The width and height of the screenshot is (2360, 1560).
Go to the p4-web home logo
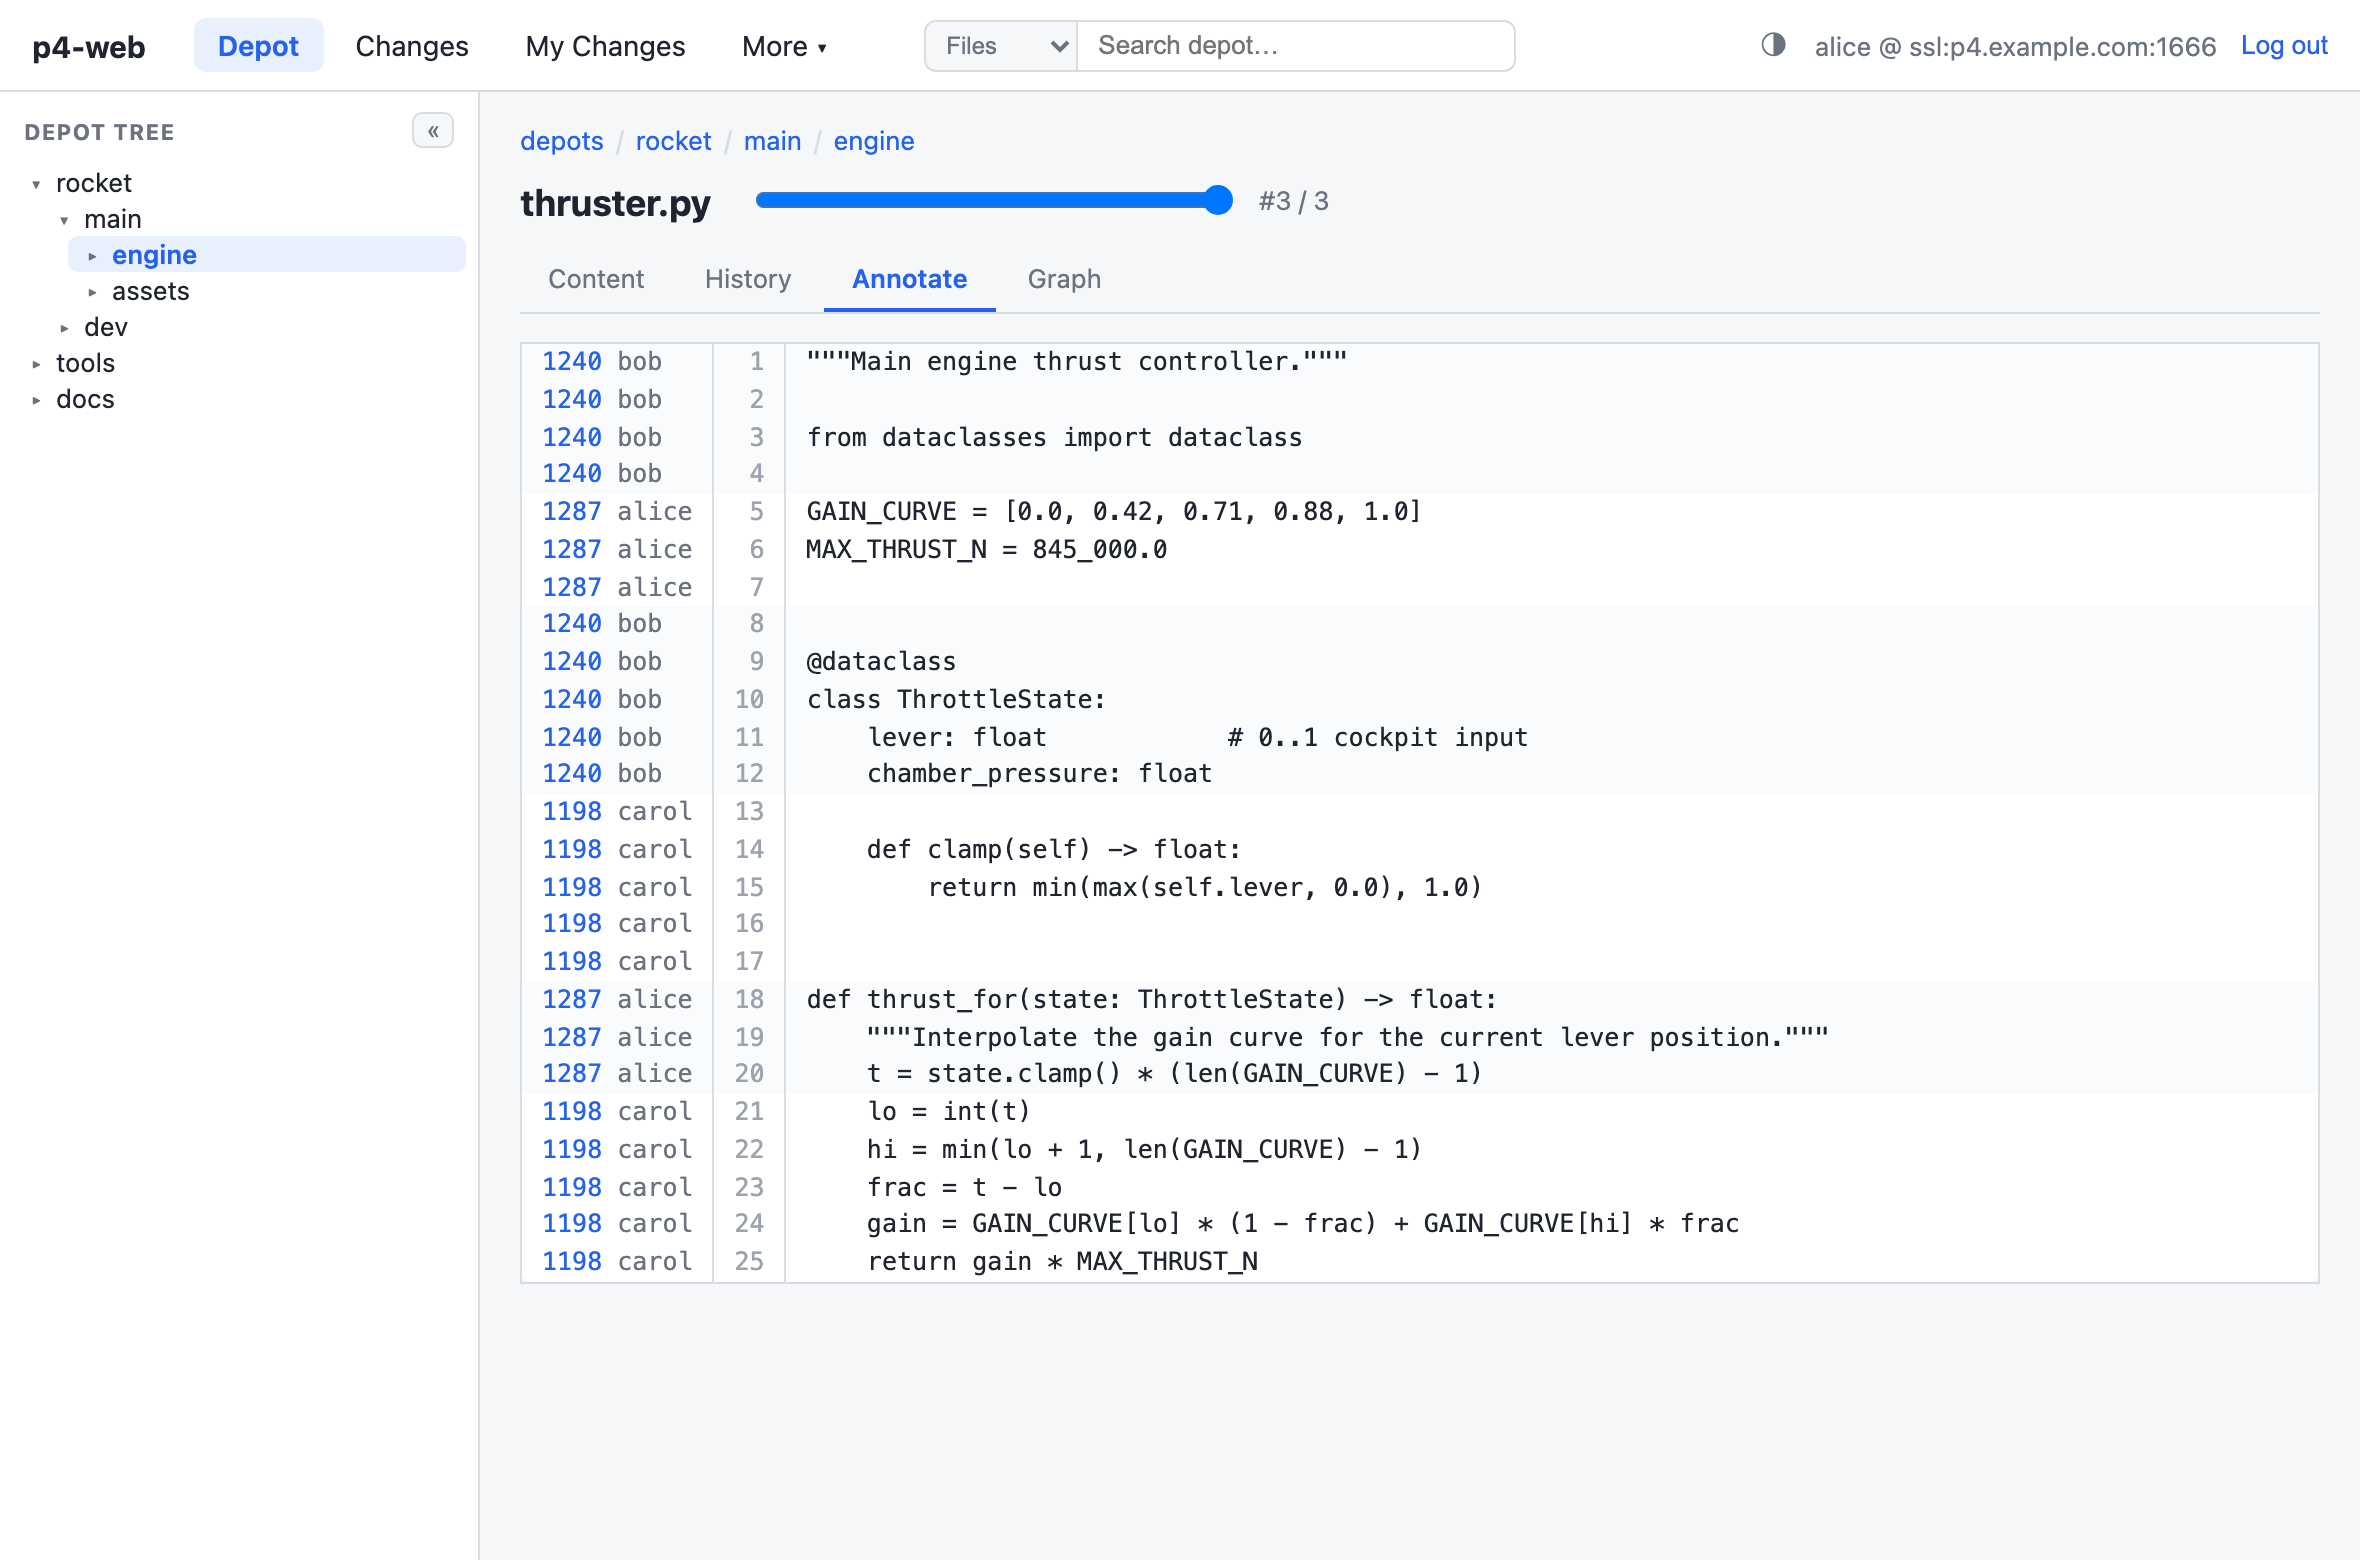[x=89, y=47]
